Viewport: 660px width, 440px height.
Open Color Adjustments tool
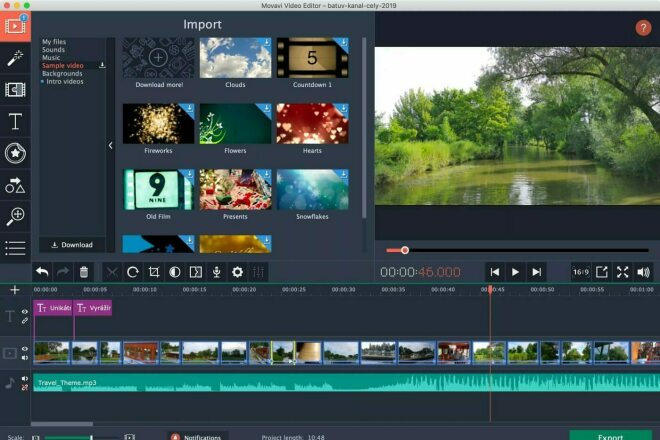[x=175, y=272]
